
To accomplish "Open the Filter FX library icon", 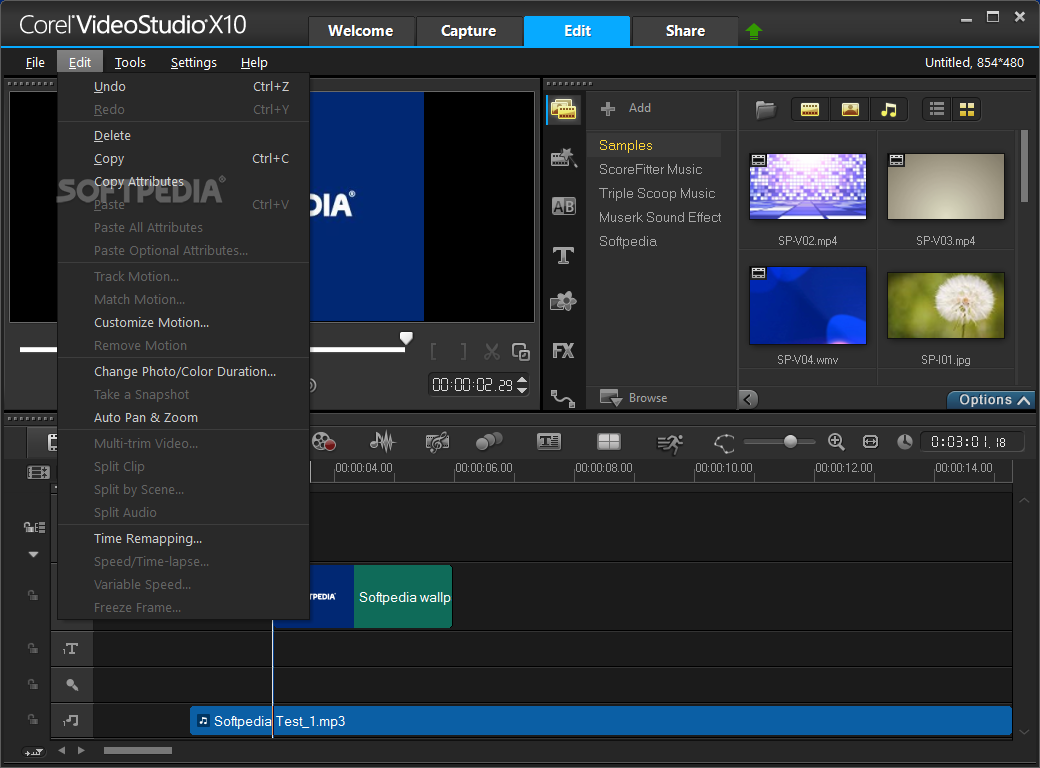I will pos(563,351).
